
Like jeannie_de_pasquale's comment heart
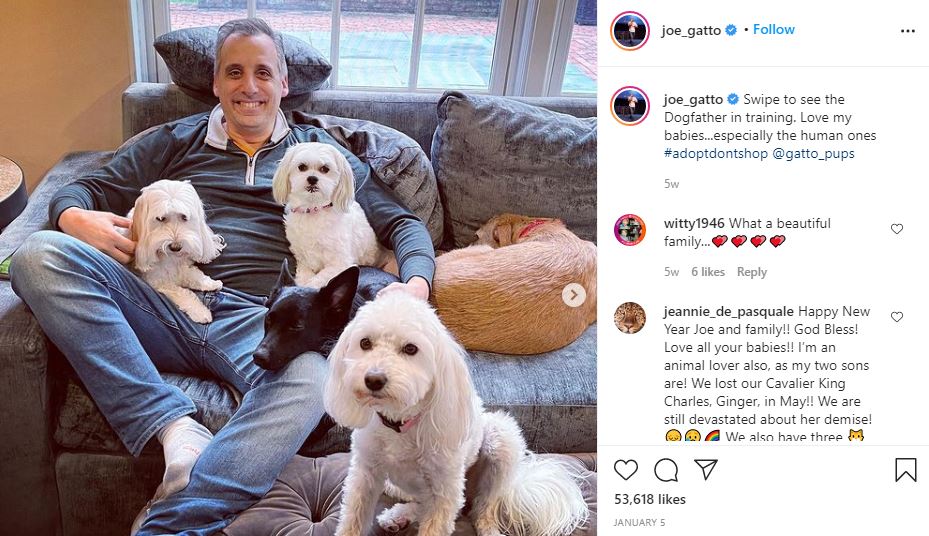point(897,317)
